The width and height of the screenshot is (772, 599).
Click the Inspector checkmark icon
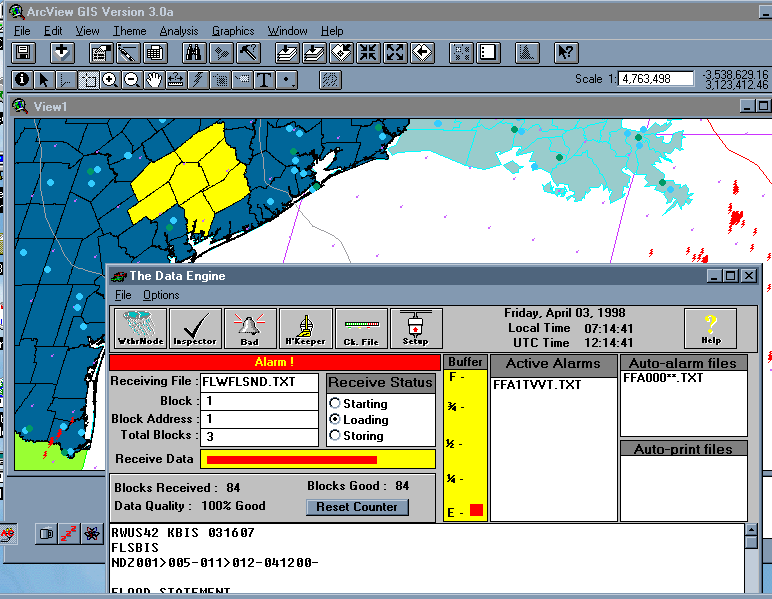coord(195,328)
